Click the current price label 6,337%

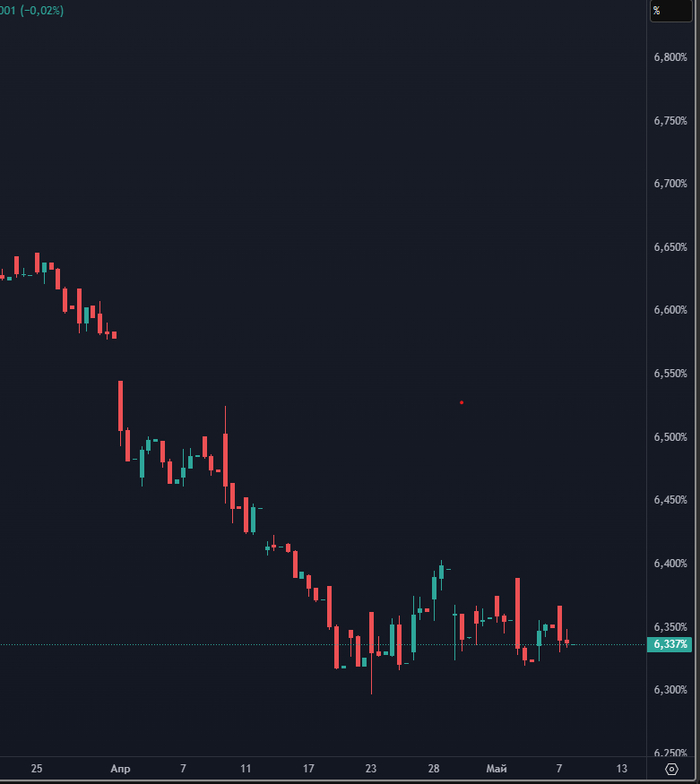coord(671,645)
